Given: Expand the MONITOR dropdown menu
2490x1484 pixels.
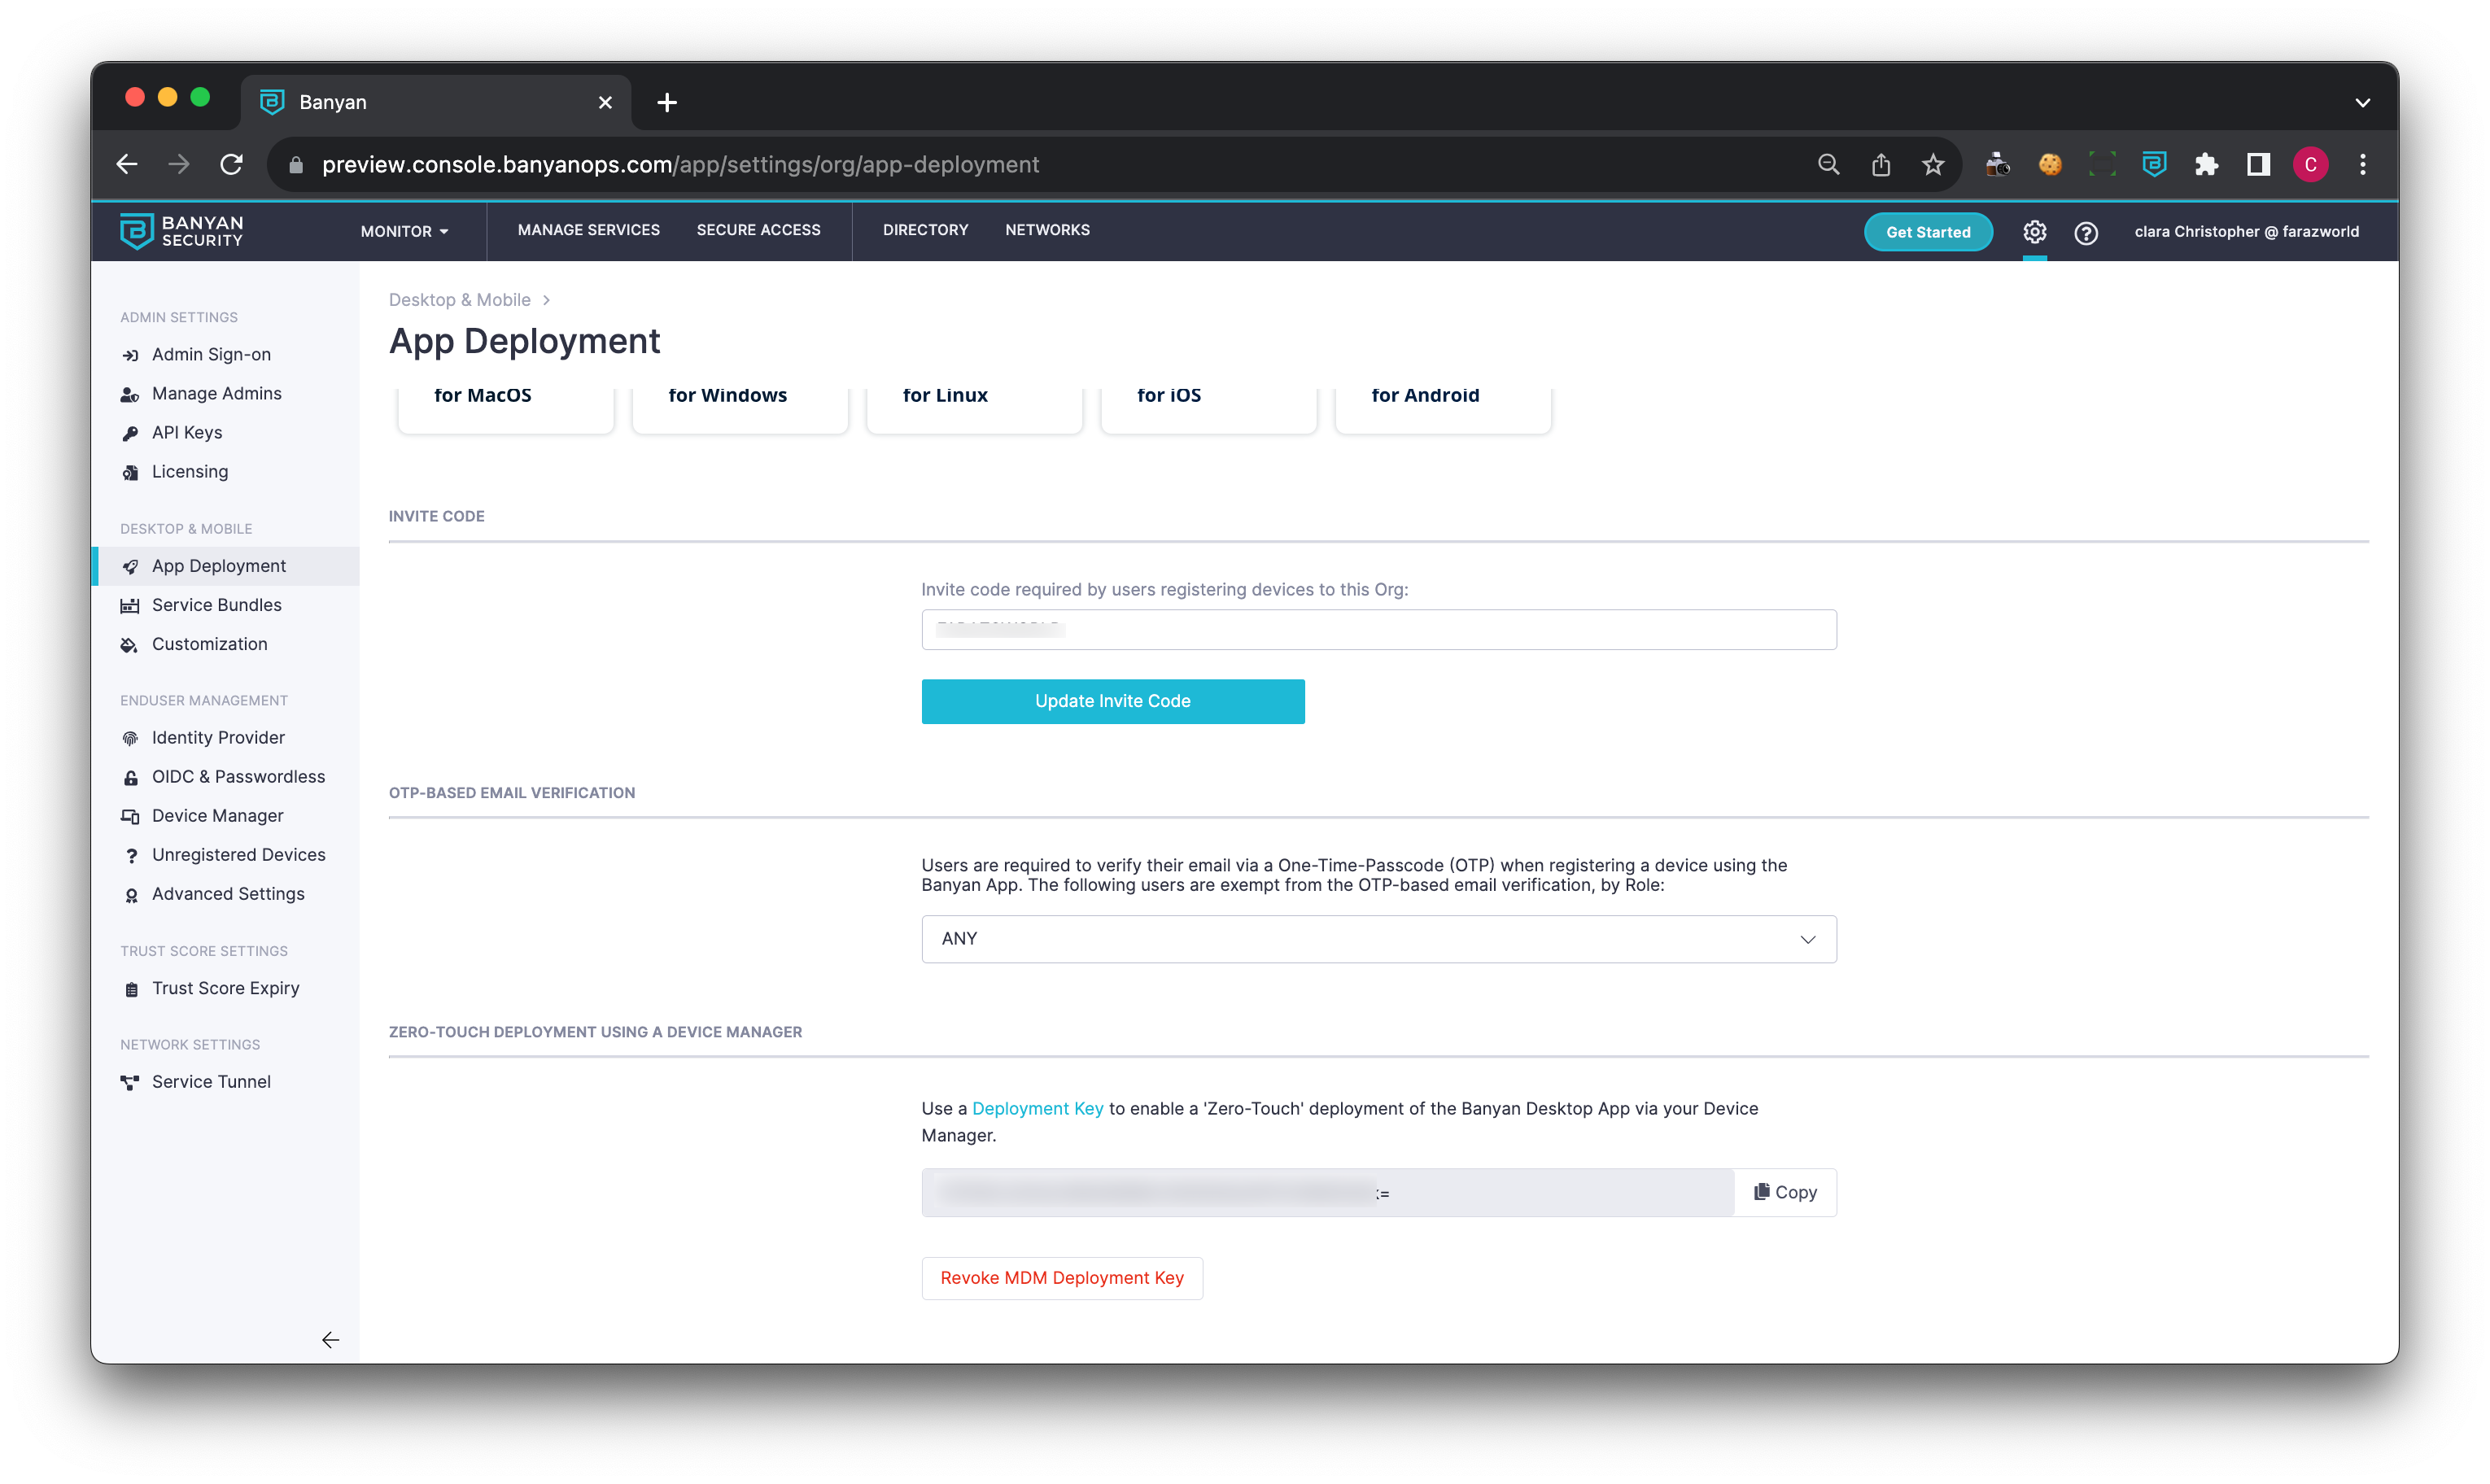Looking at the screenshot, I should (404, 231).
